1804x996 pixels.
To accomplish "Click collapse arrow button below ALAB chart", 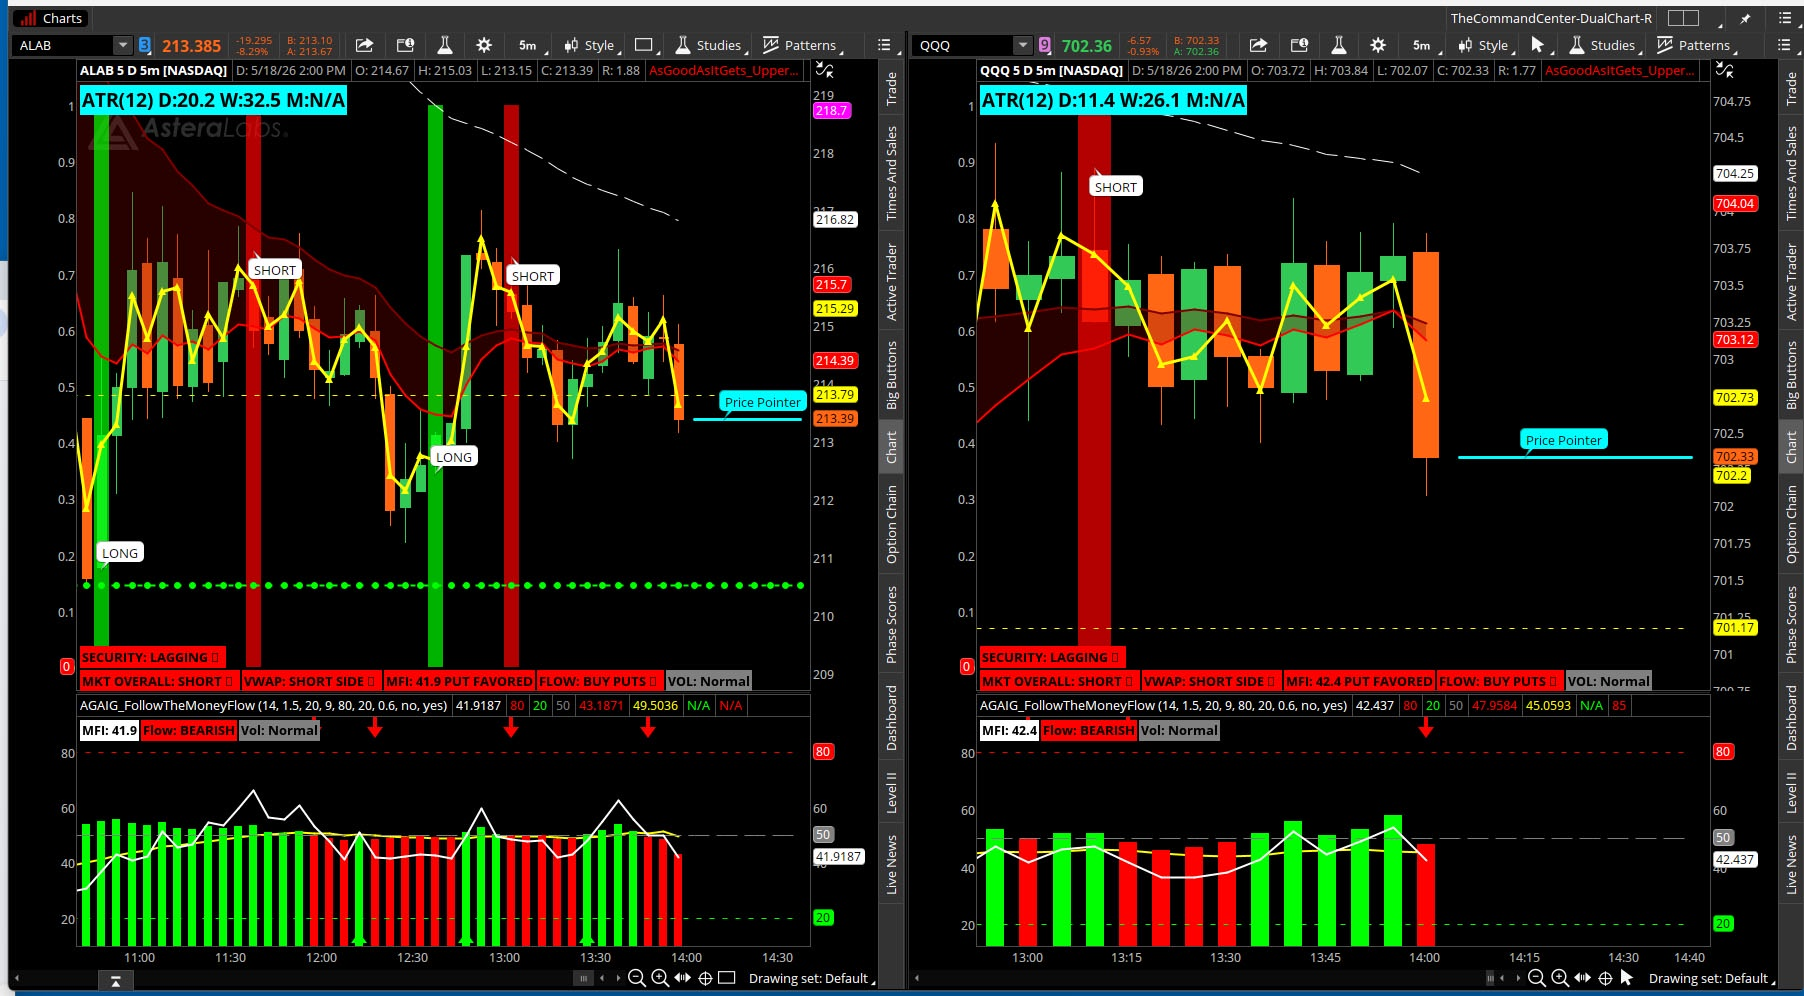I will (x=116, y=981).
